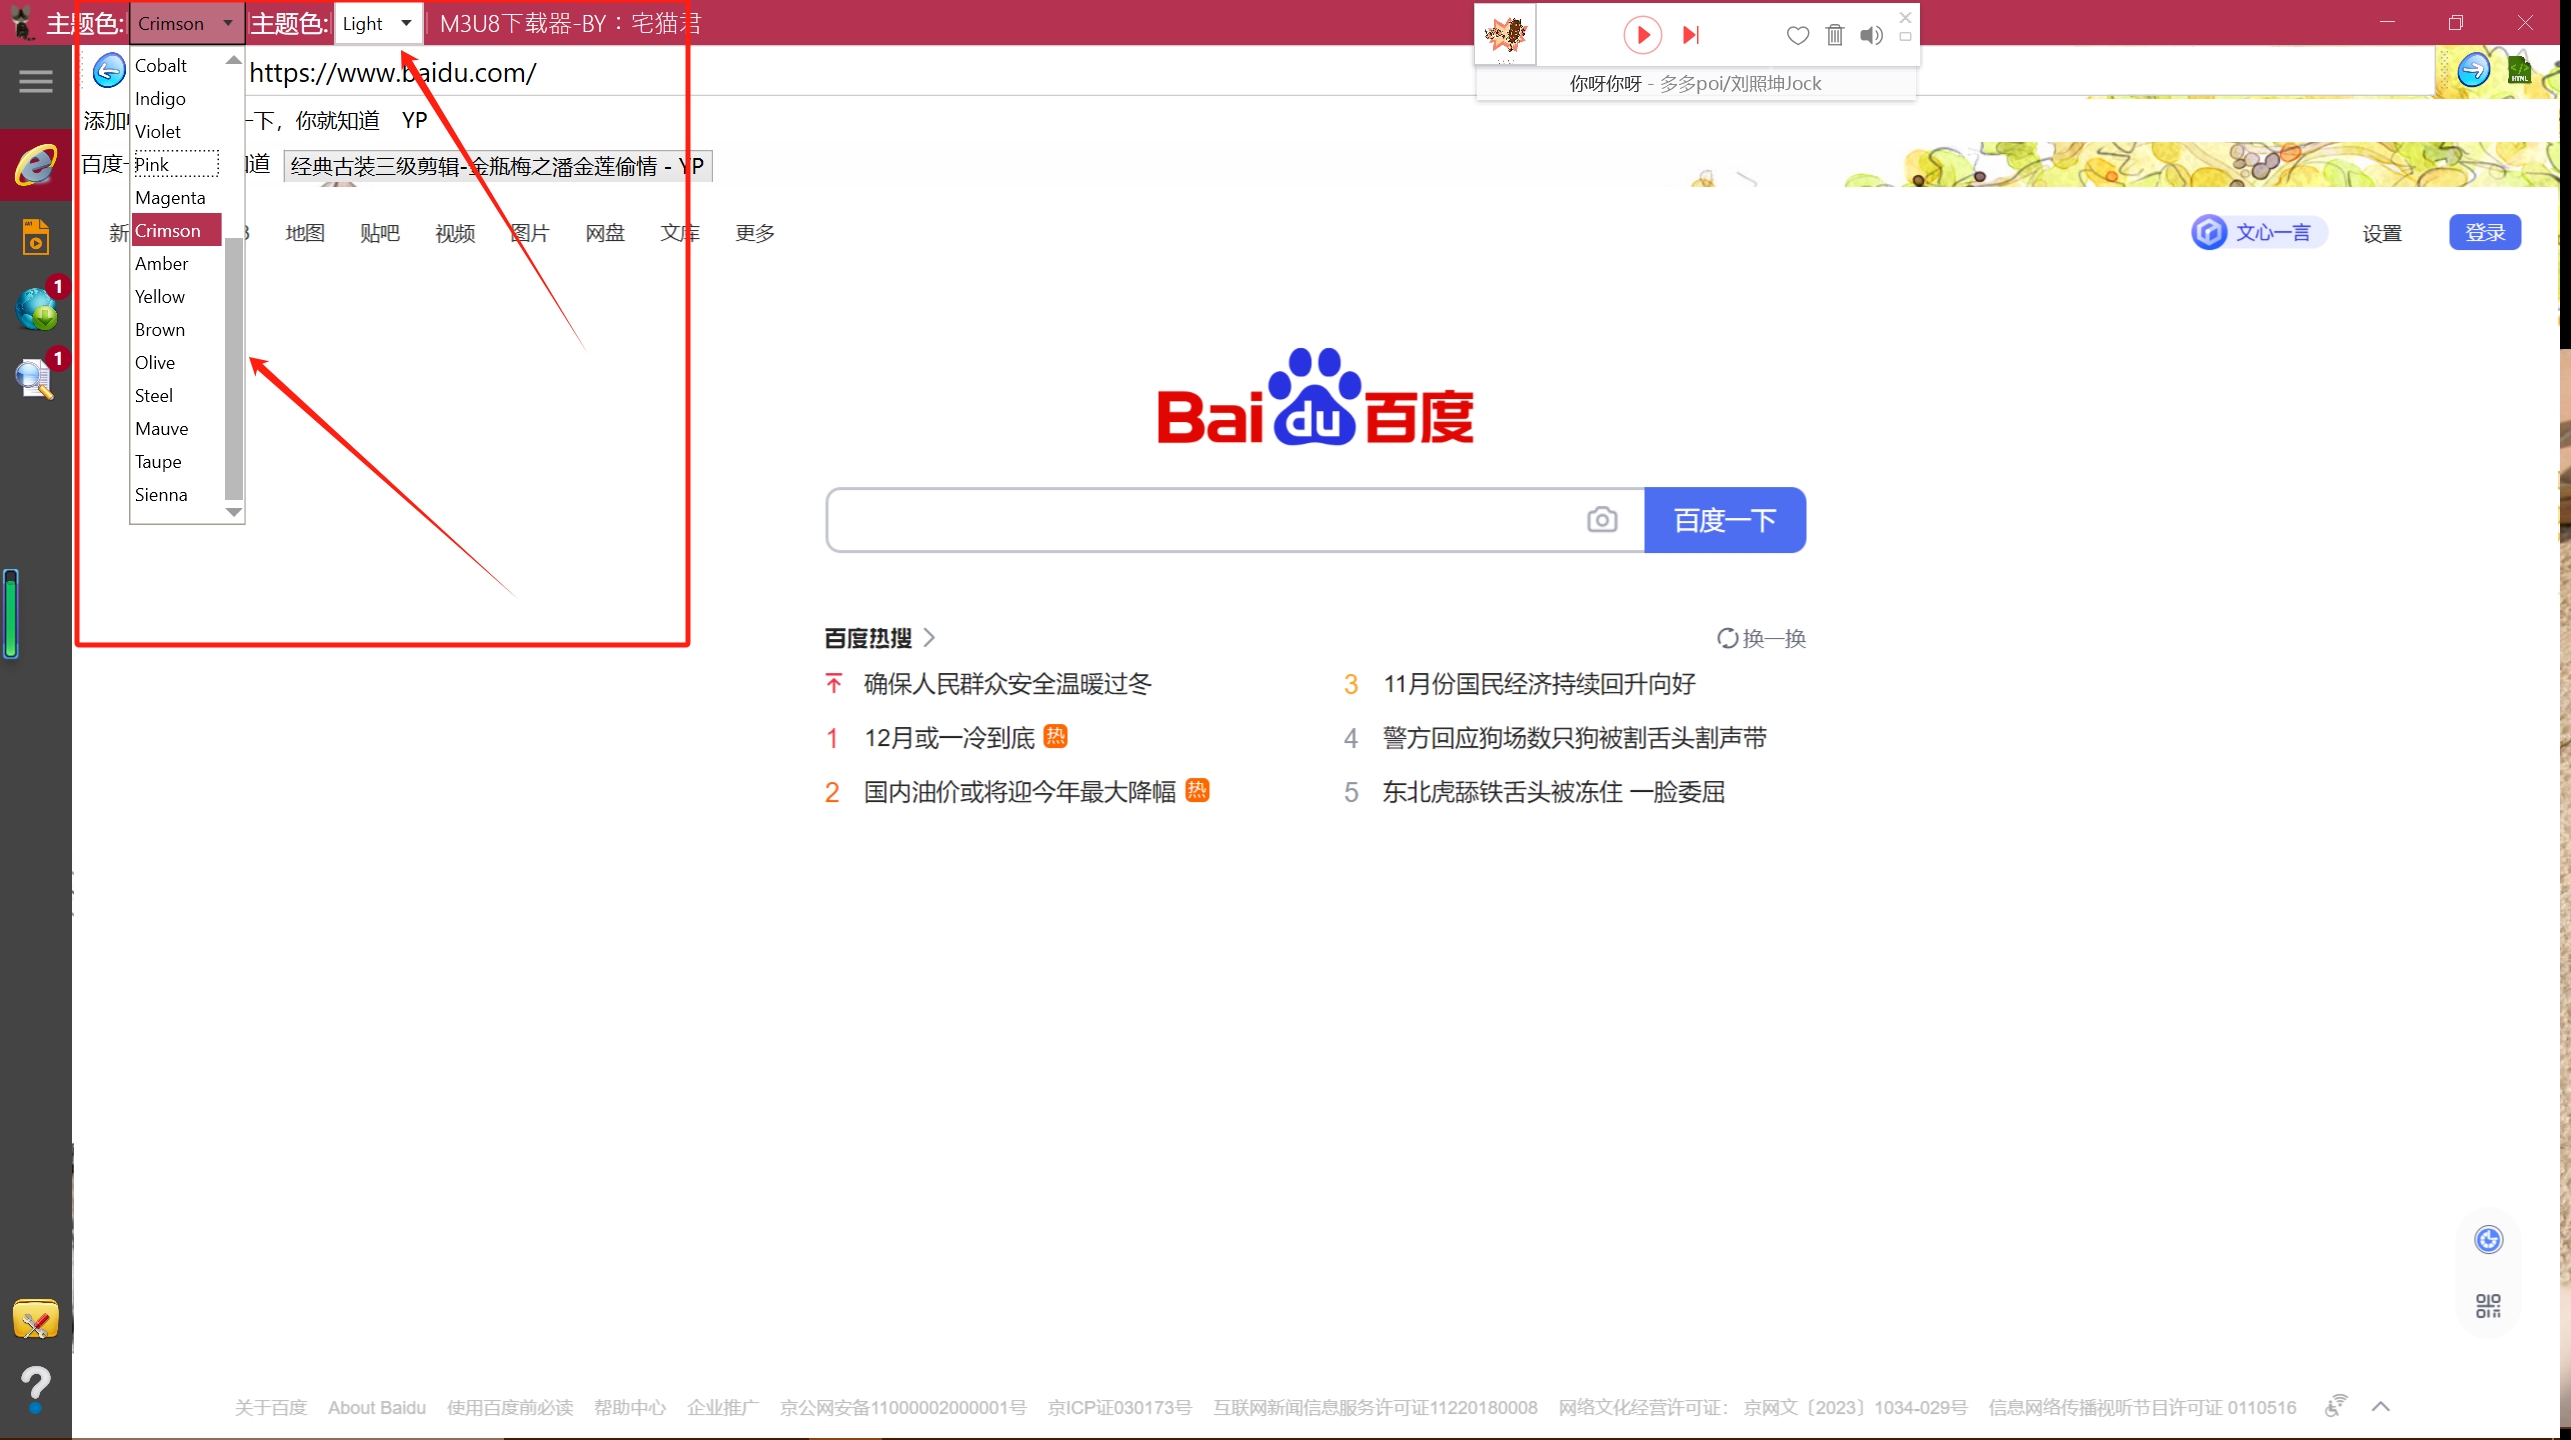Viewport: 2571px width, 1440px height.
Task: Open 网盘 navigation link
Action: (605, 233)
